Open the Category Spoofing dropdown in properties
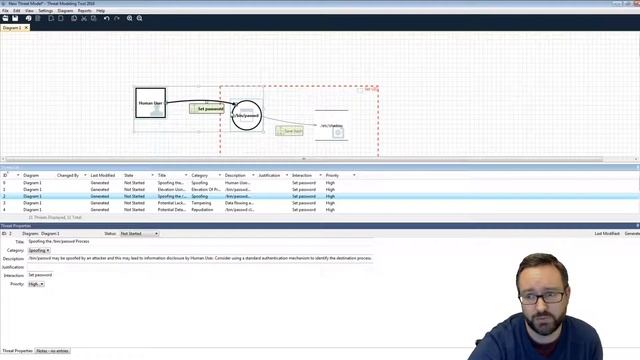The width and height of the screenshot is (640, 360). [39, 251]
